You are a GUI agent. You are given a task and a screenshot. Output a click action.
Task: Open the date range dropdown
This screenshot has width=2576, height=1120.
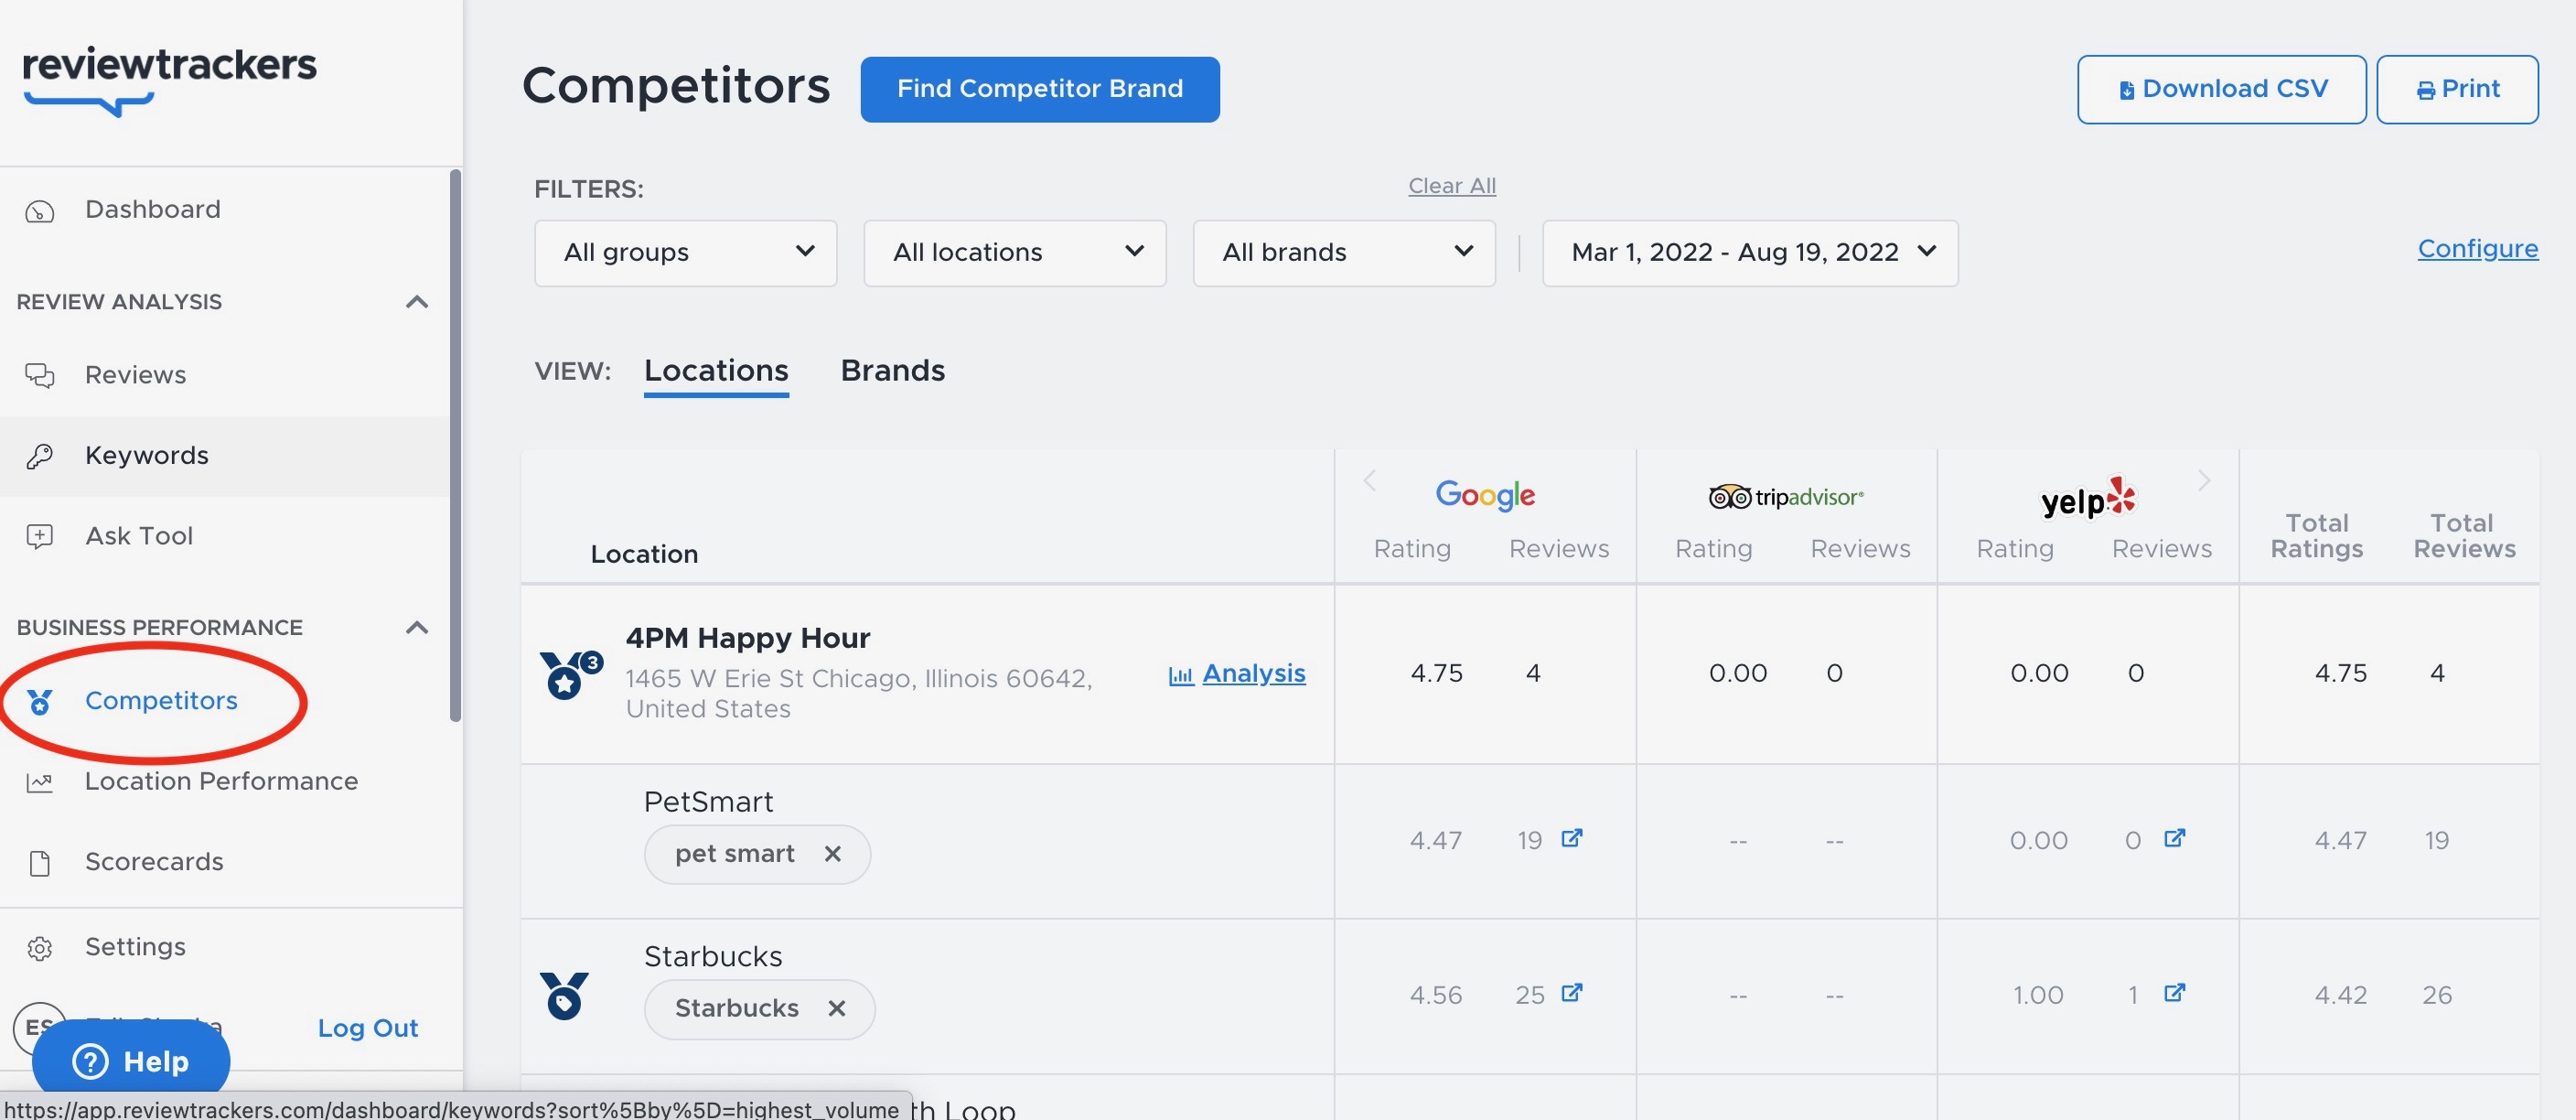coord(1750,253)
